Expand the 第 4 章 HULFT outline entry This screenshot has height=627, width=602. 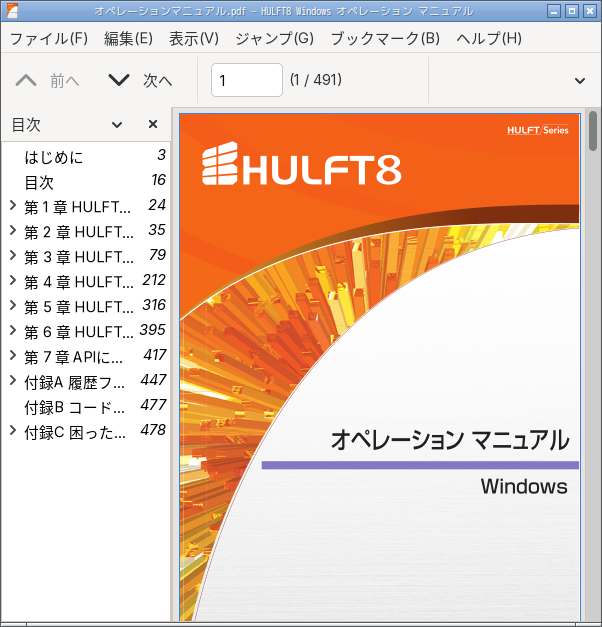(13, 281)
